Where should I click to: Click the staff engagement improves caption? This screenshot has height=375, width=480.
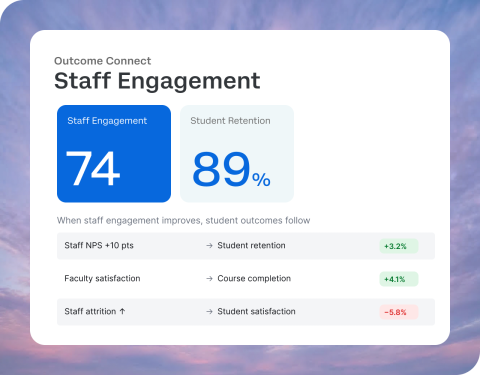tap(184, 221)
